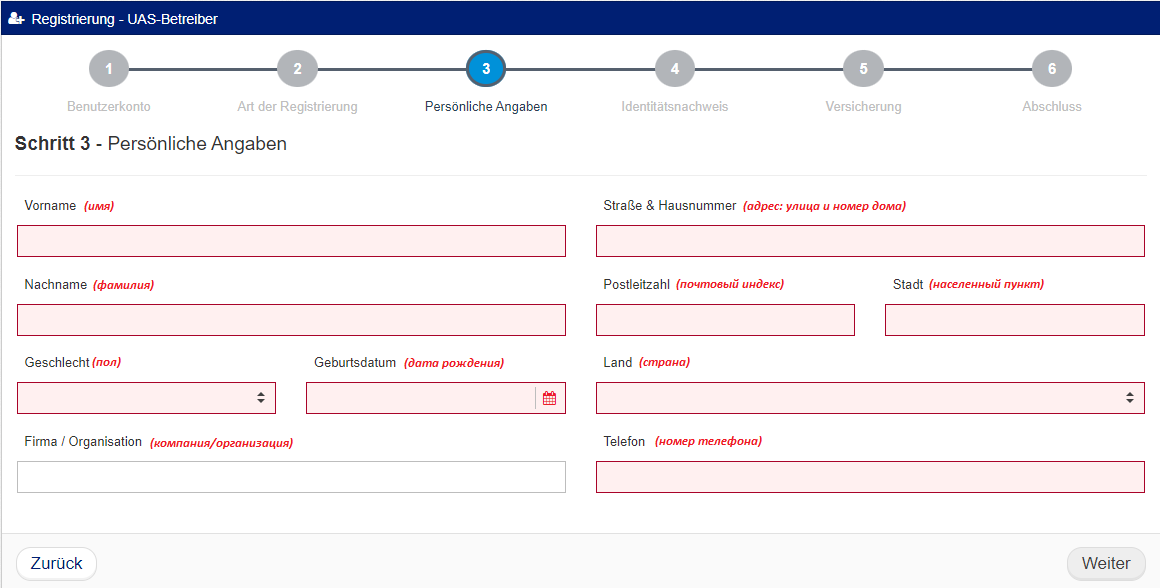Click the Stadt input field
The image size is (1160, 588).
(1014, 320)
